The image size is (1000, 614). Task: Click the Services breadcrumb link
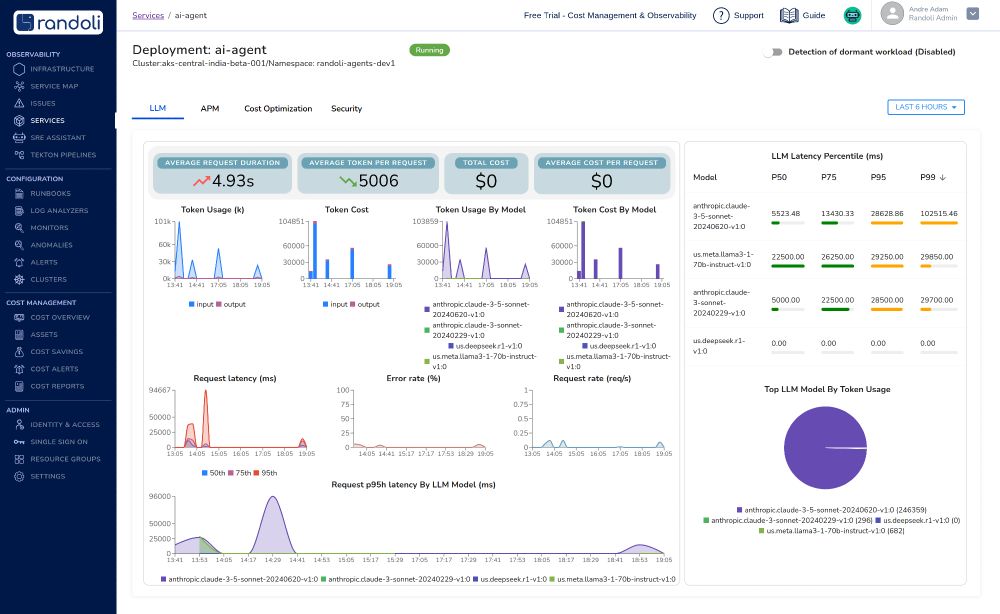click(148, 15)
